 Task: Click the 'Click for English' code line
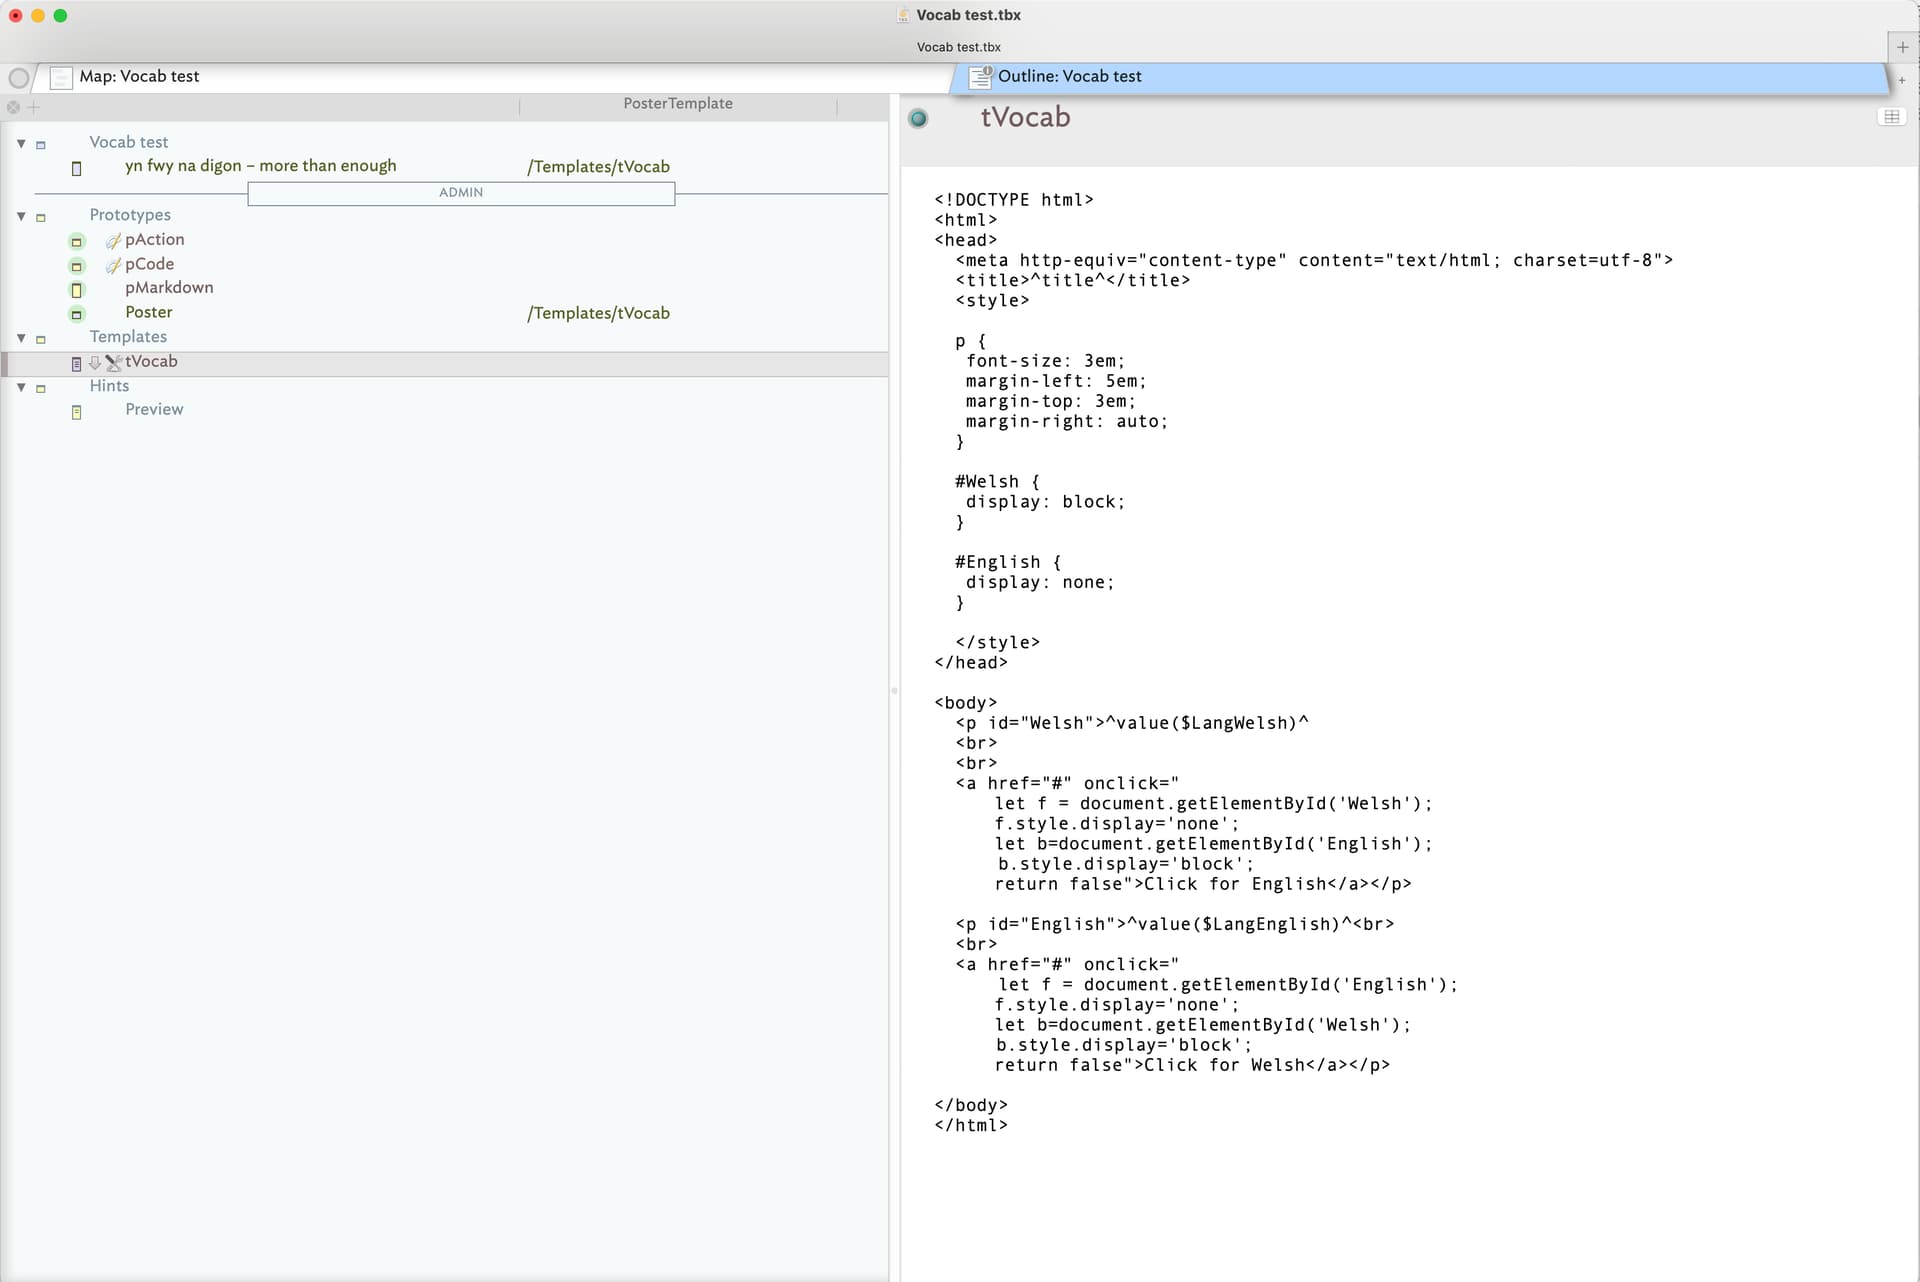pos(1203,884)
